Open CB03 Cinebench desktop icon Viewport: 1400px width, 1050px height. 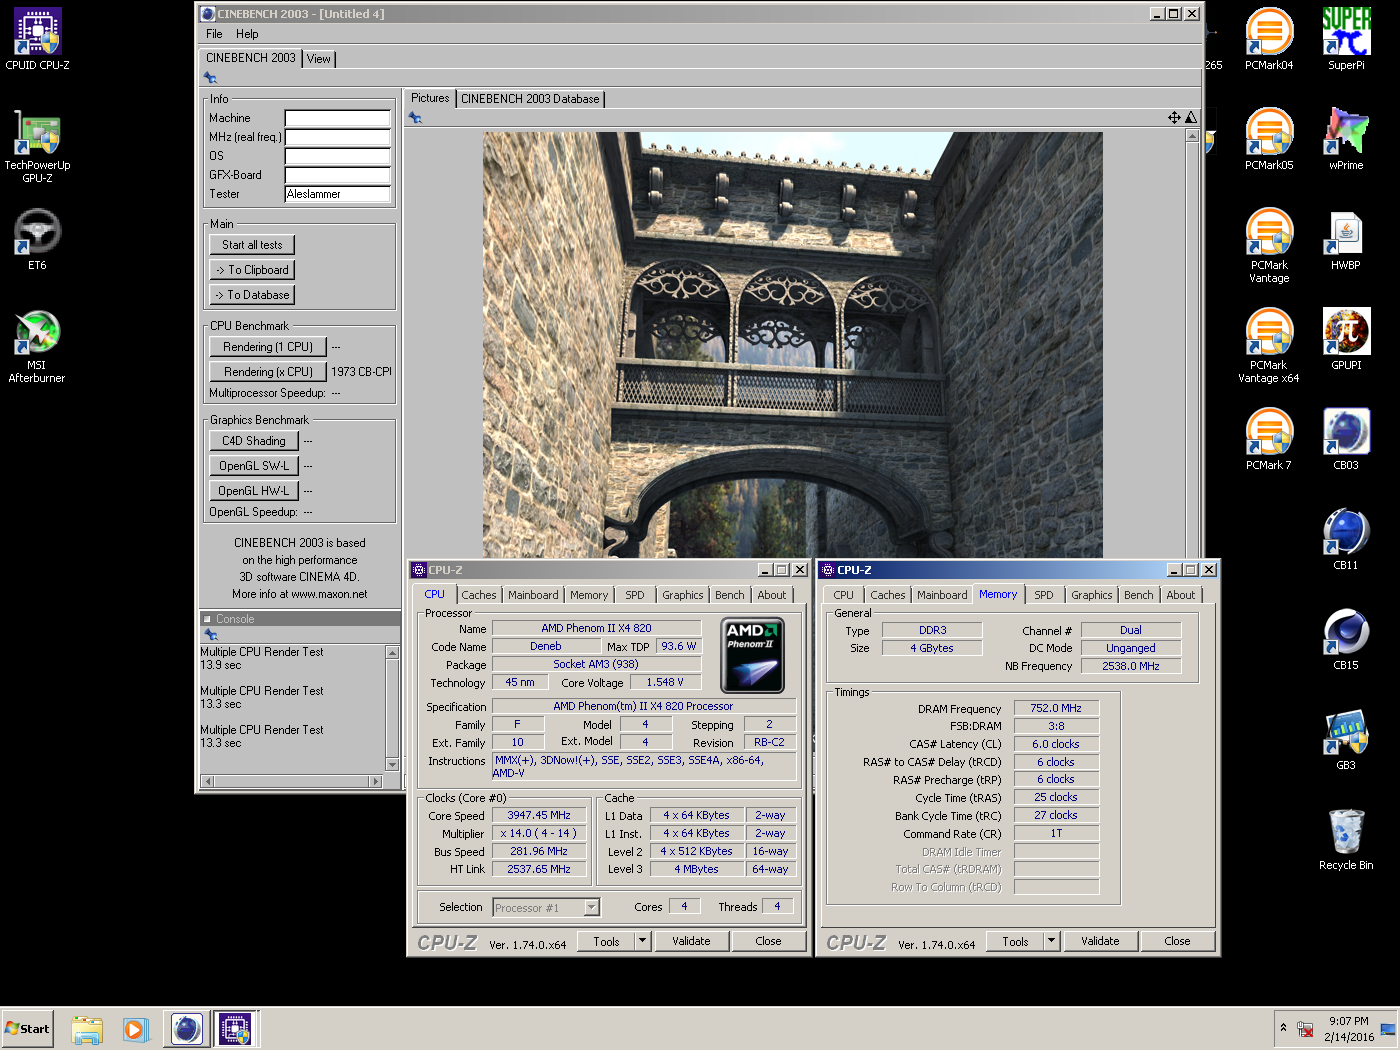(1346, 439)
